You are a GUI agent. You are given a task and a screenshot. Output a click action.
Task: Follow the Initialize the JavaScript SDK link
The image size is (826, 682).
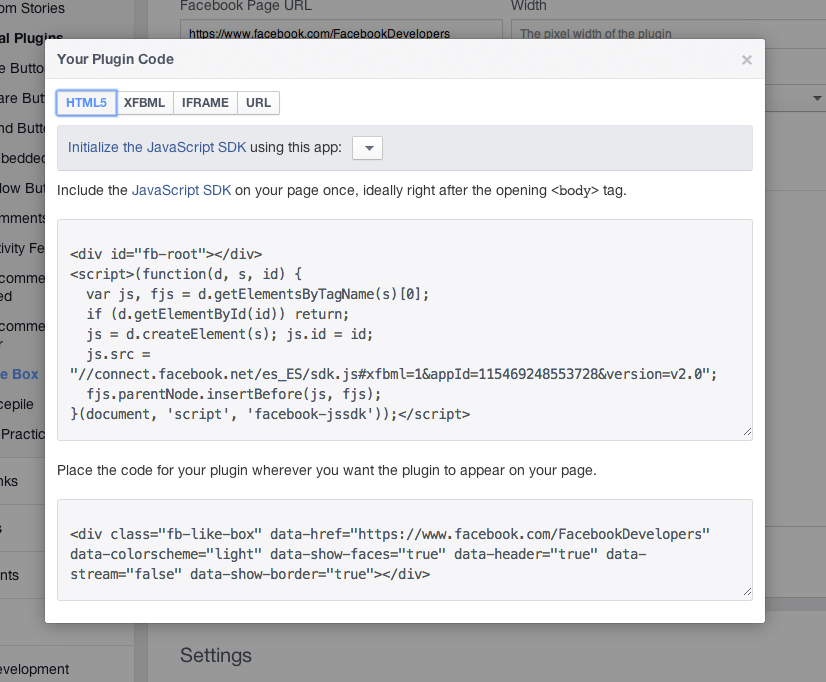tap(157, 147)
